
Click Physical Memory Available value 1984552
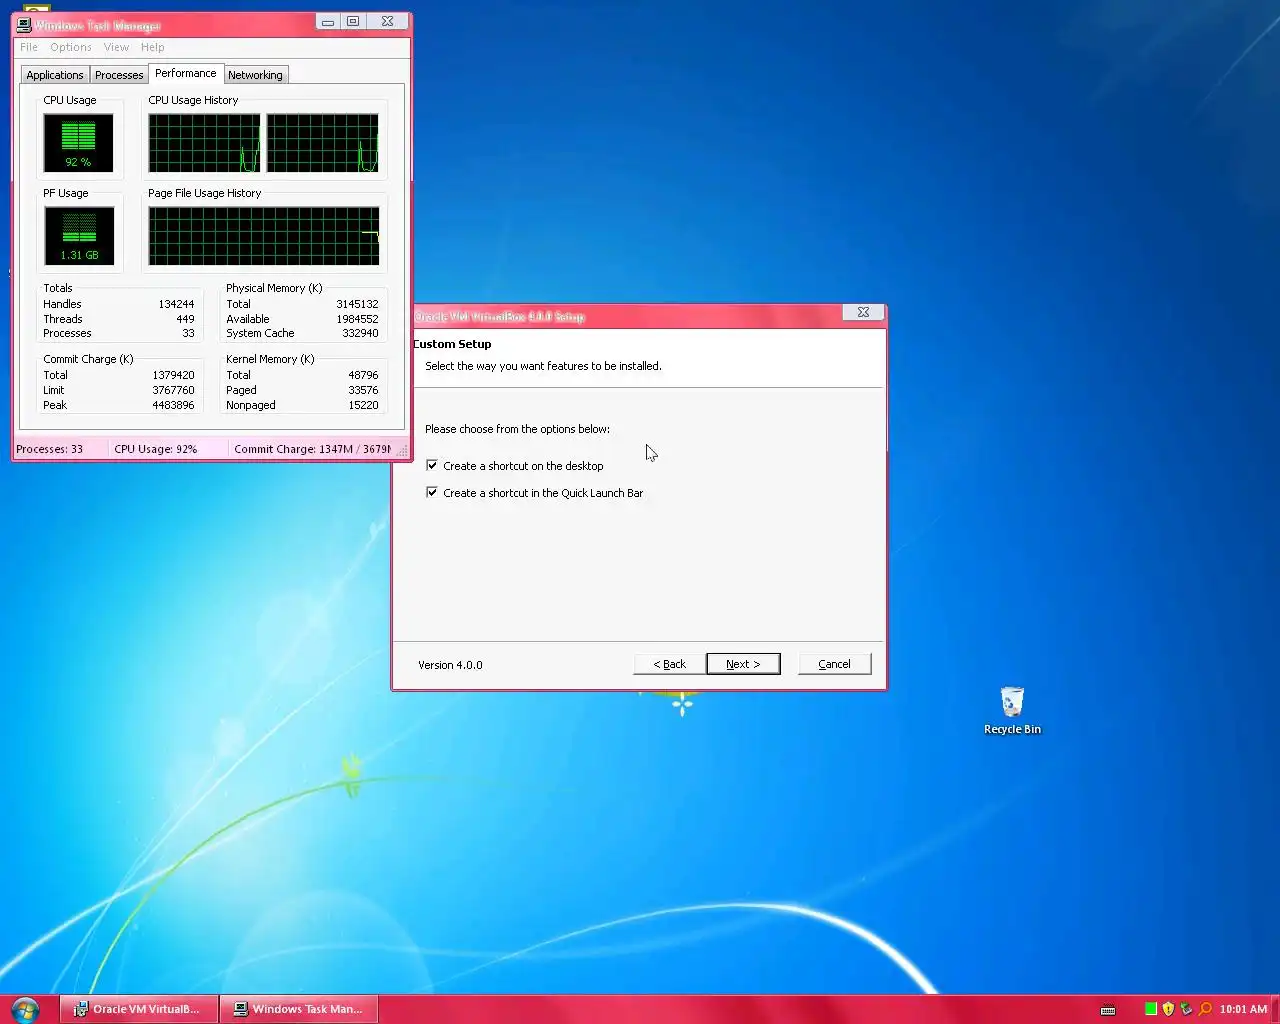[x=357, y=319]
